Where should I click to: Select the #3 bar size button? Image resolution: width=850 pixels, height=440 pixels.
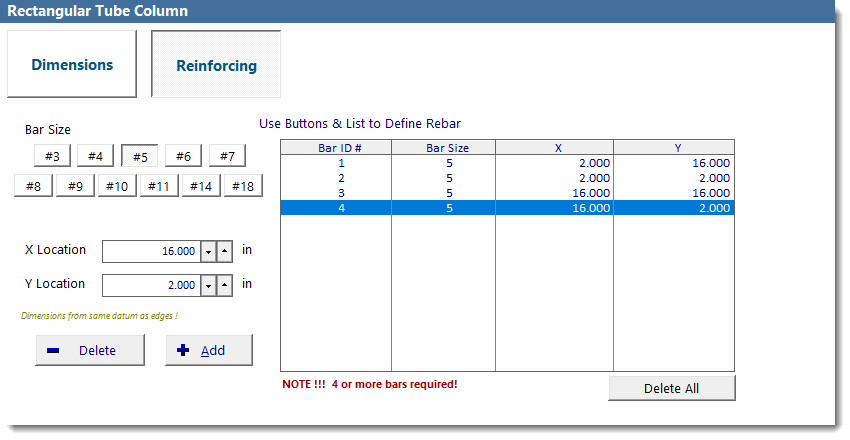(x=52, y=156)
